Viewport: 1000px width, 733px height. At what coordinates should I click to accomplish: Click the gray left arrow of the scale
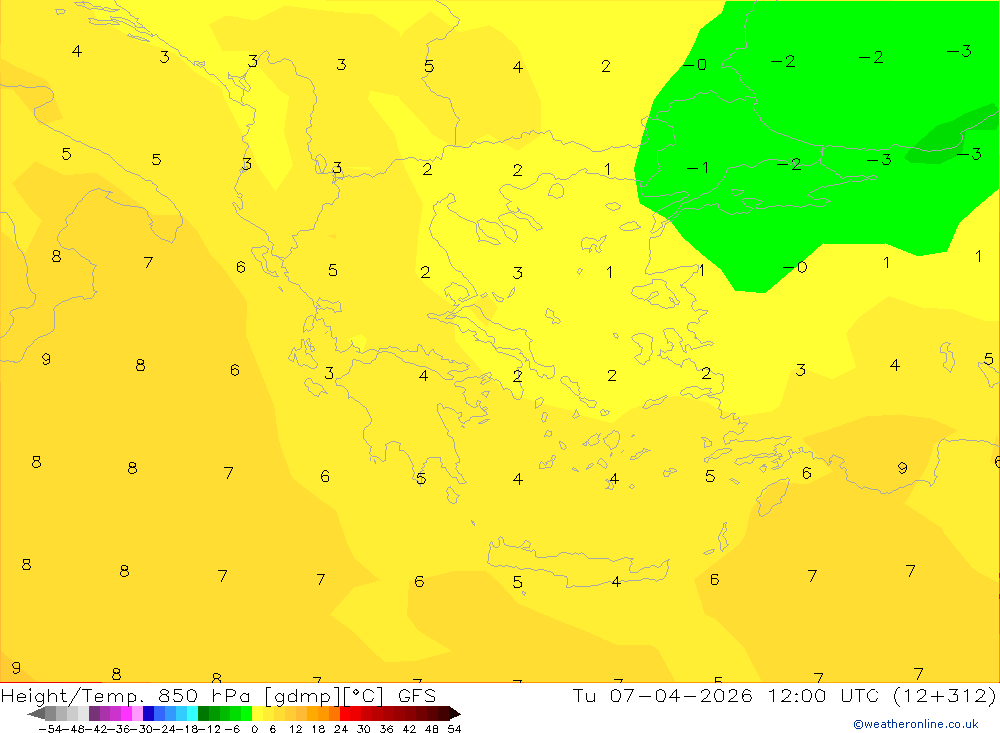point(36,713)
